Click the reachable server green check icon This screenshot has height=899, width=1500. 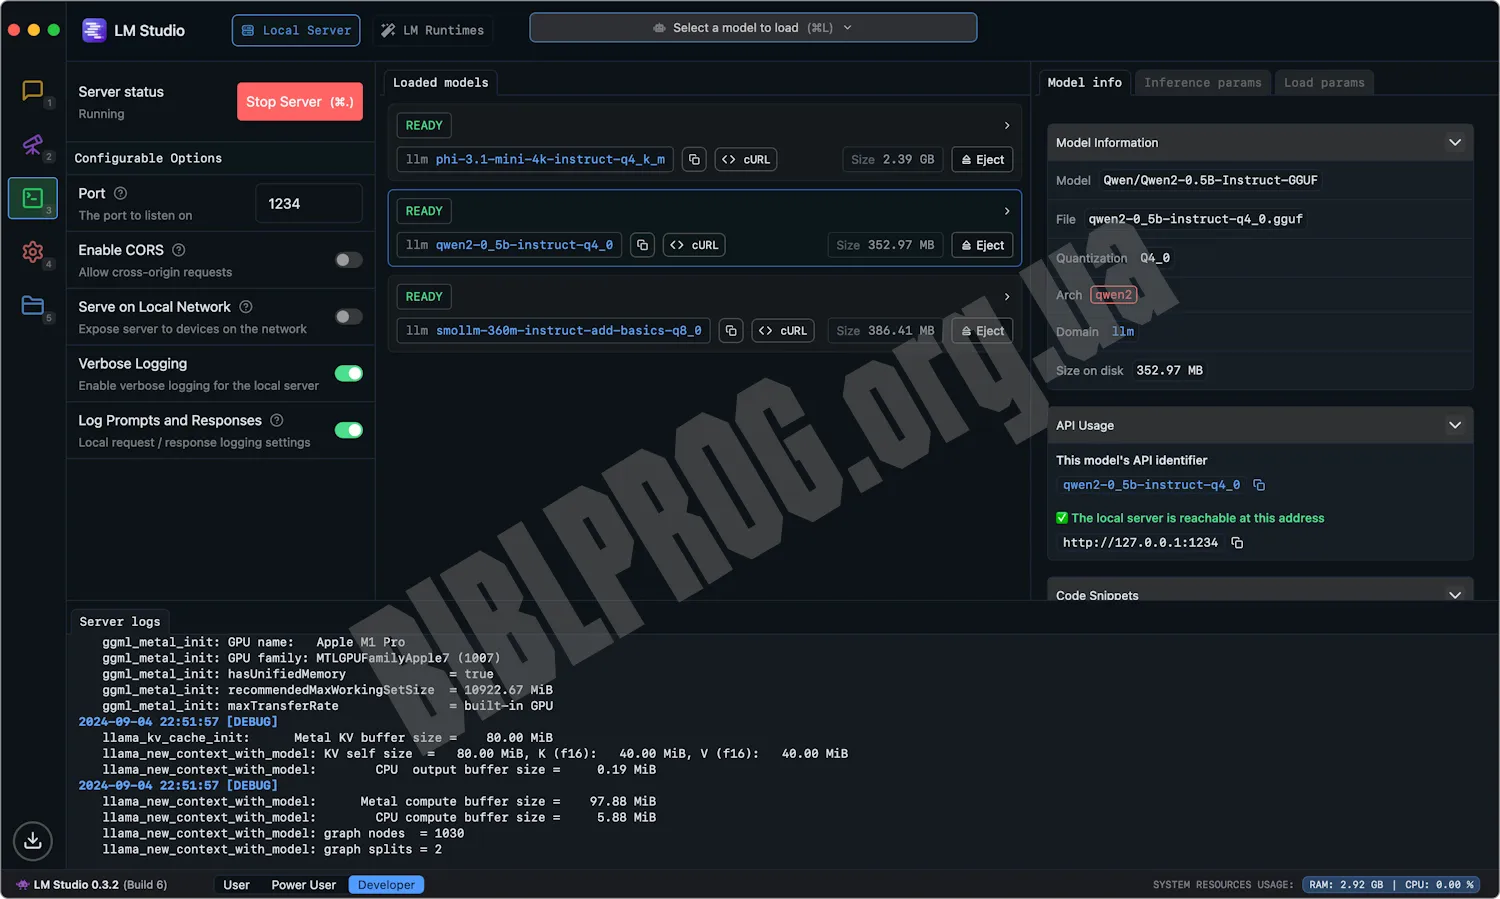coord(1062,518)
